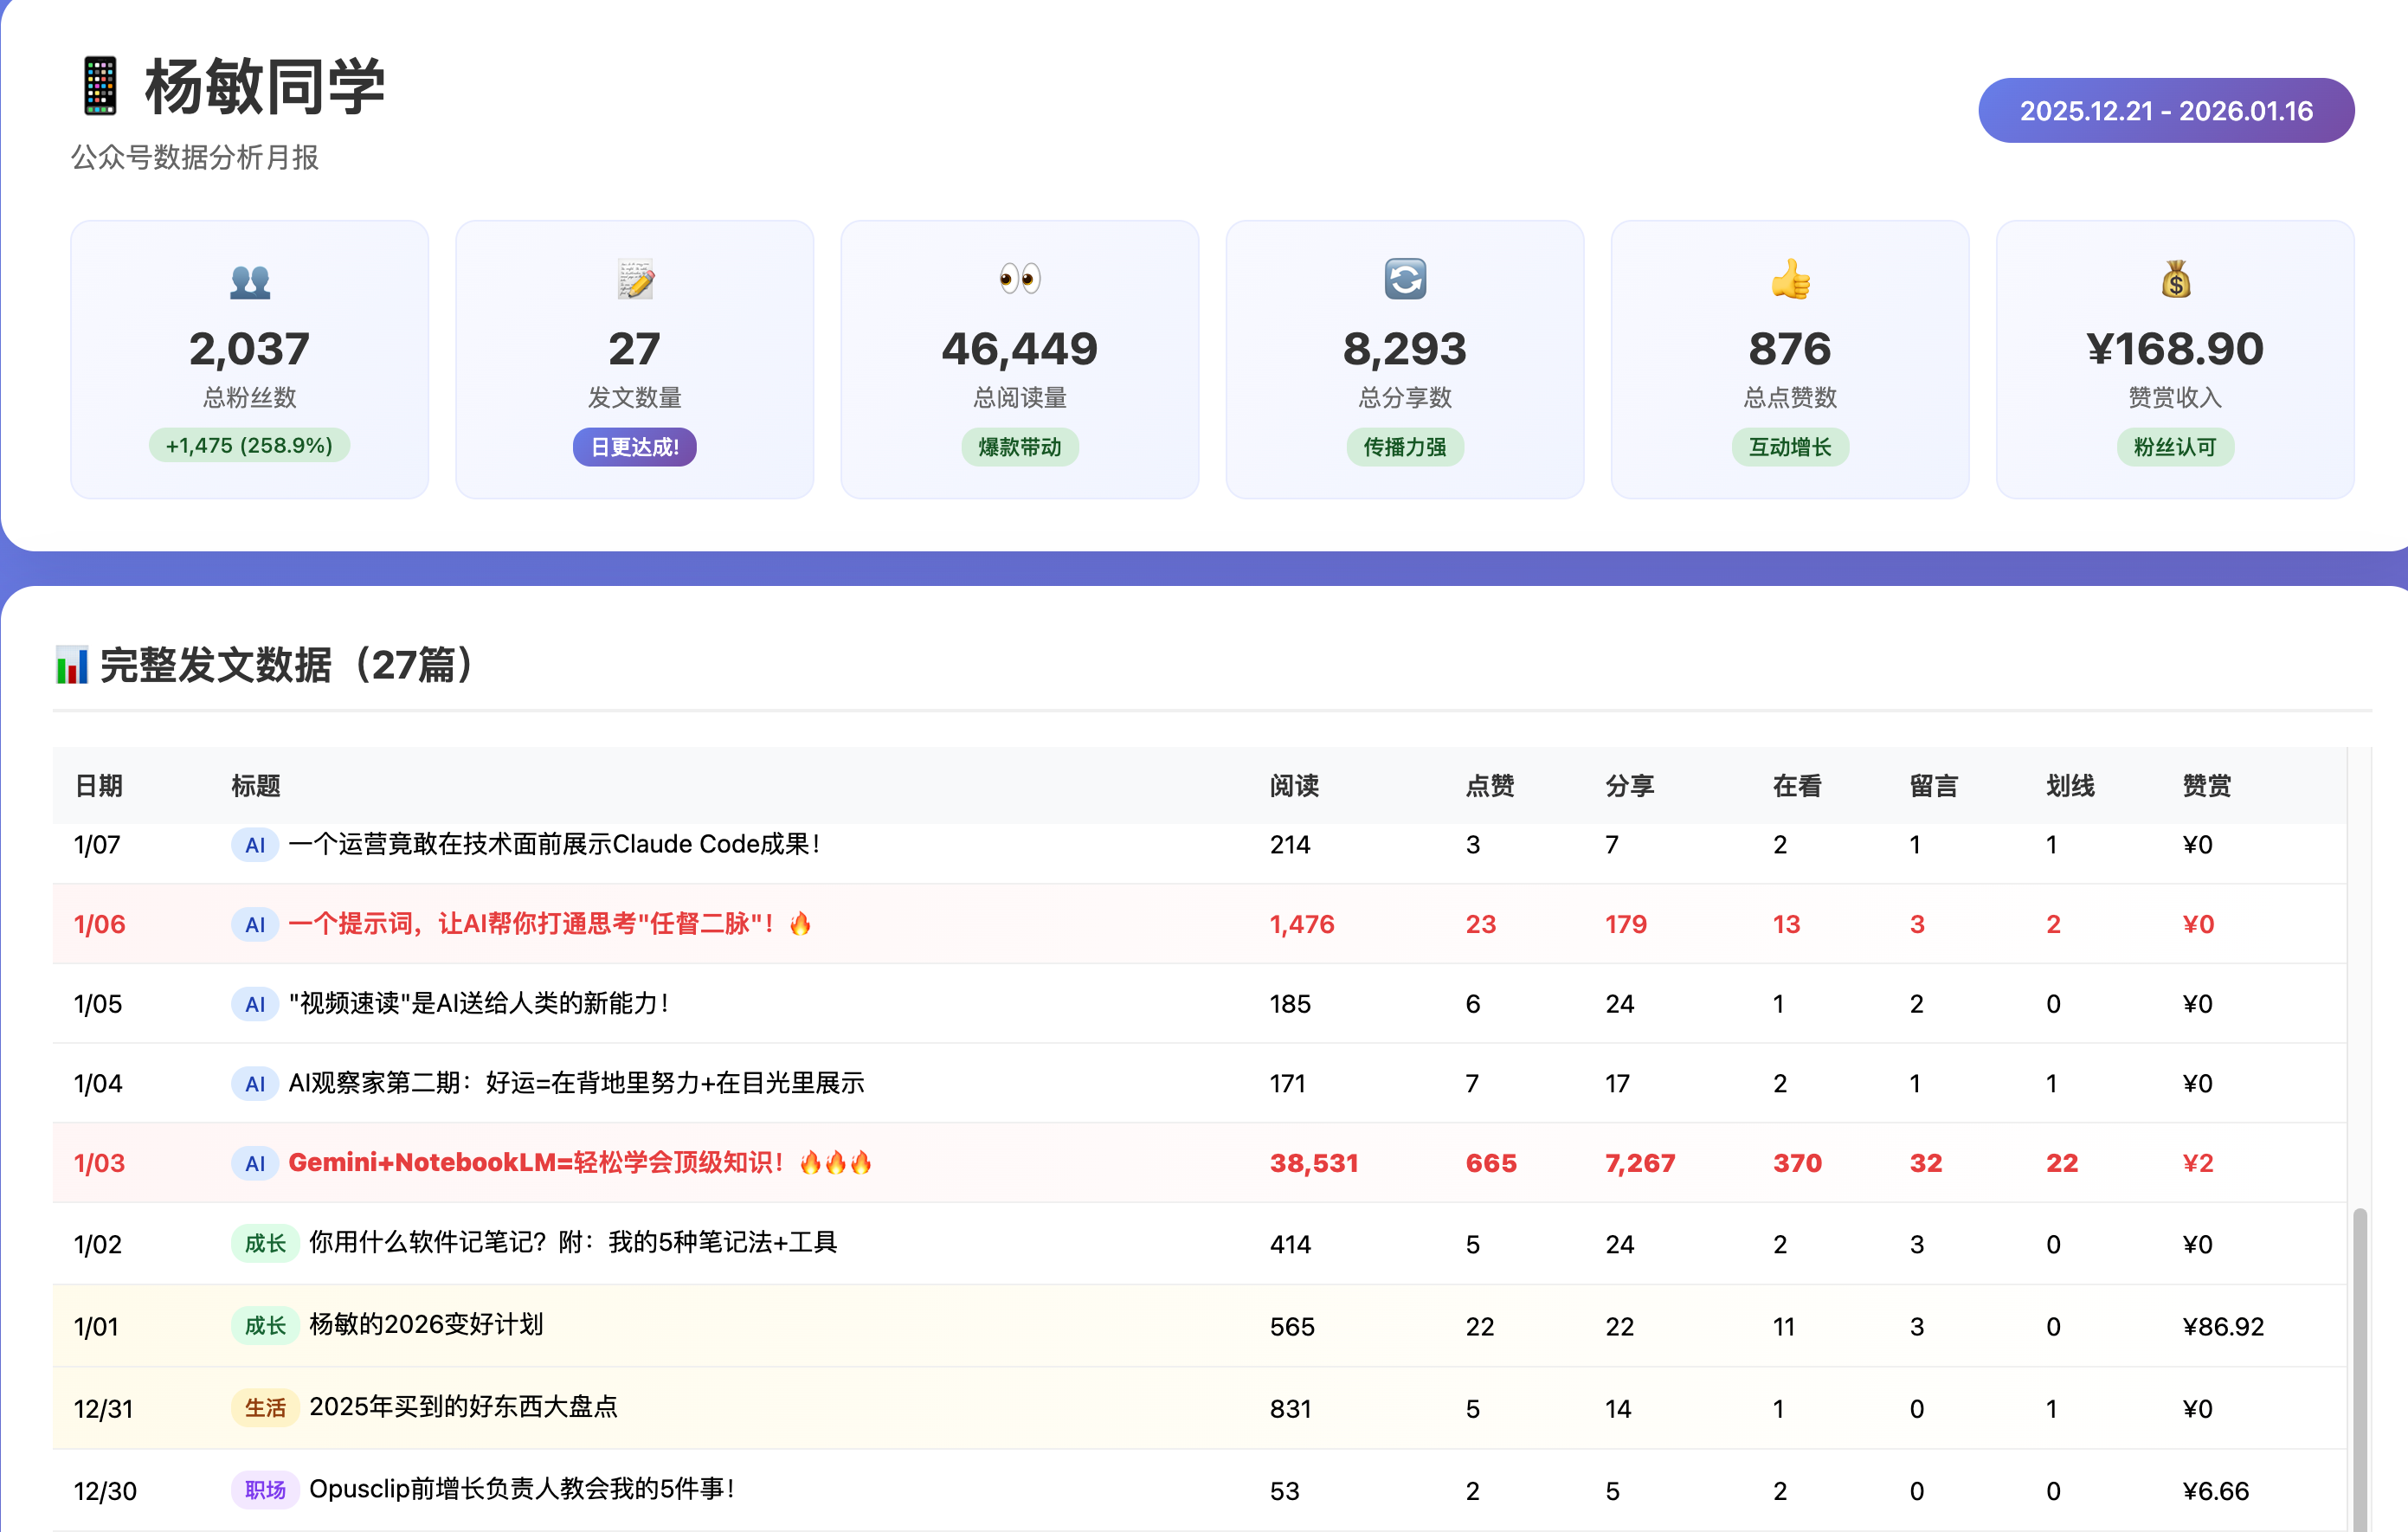Click the 分享 column header
The width and height of the screenshot is (2408, 1532).
pos(1629,786)
